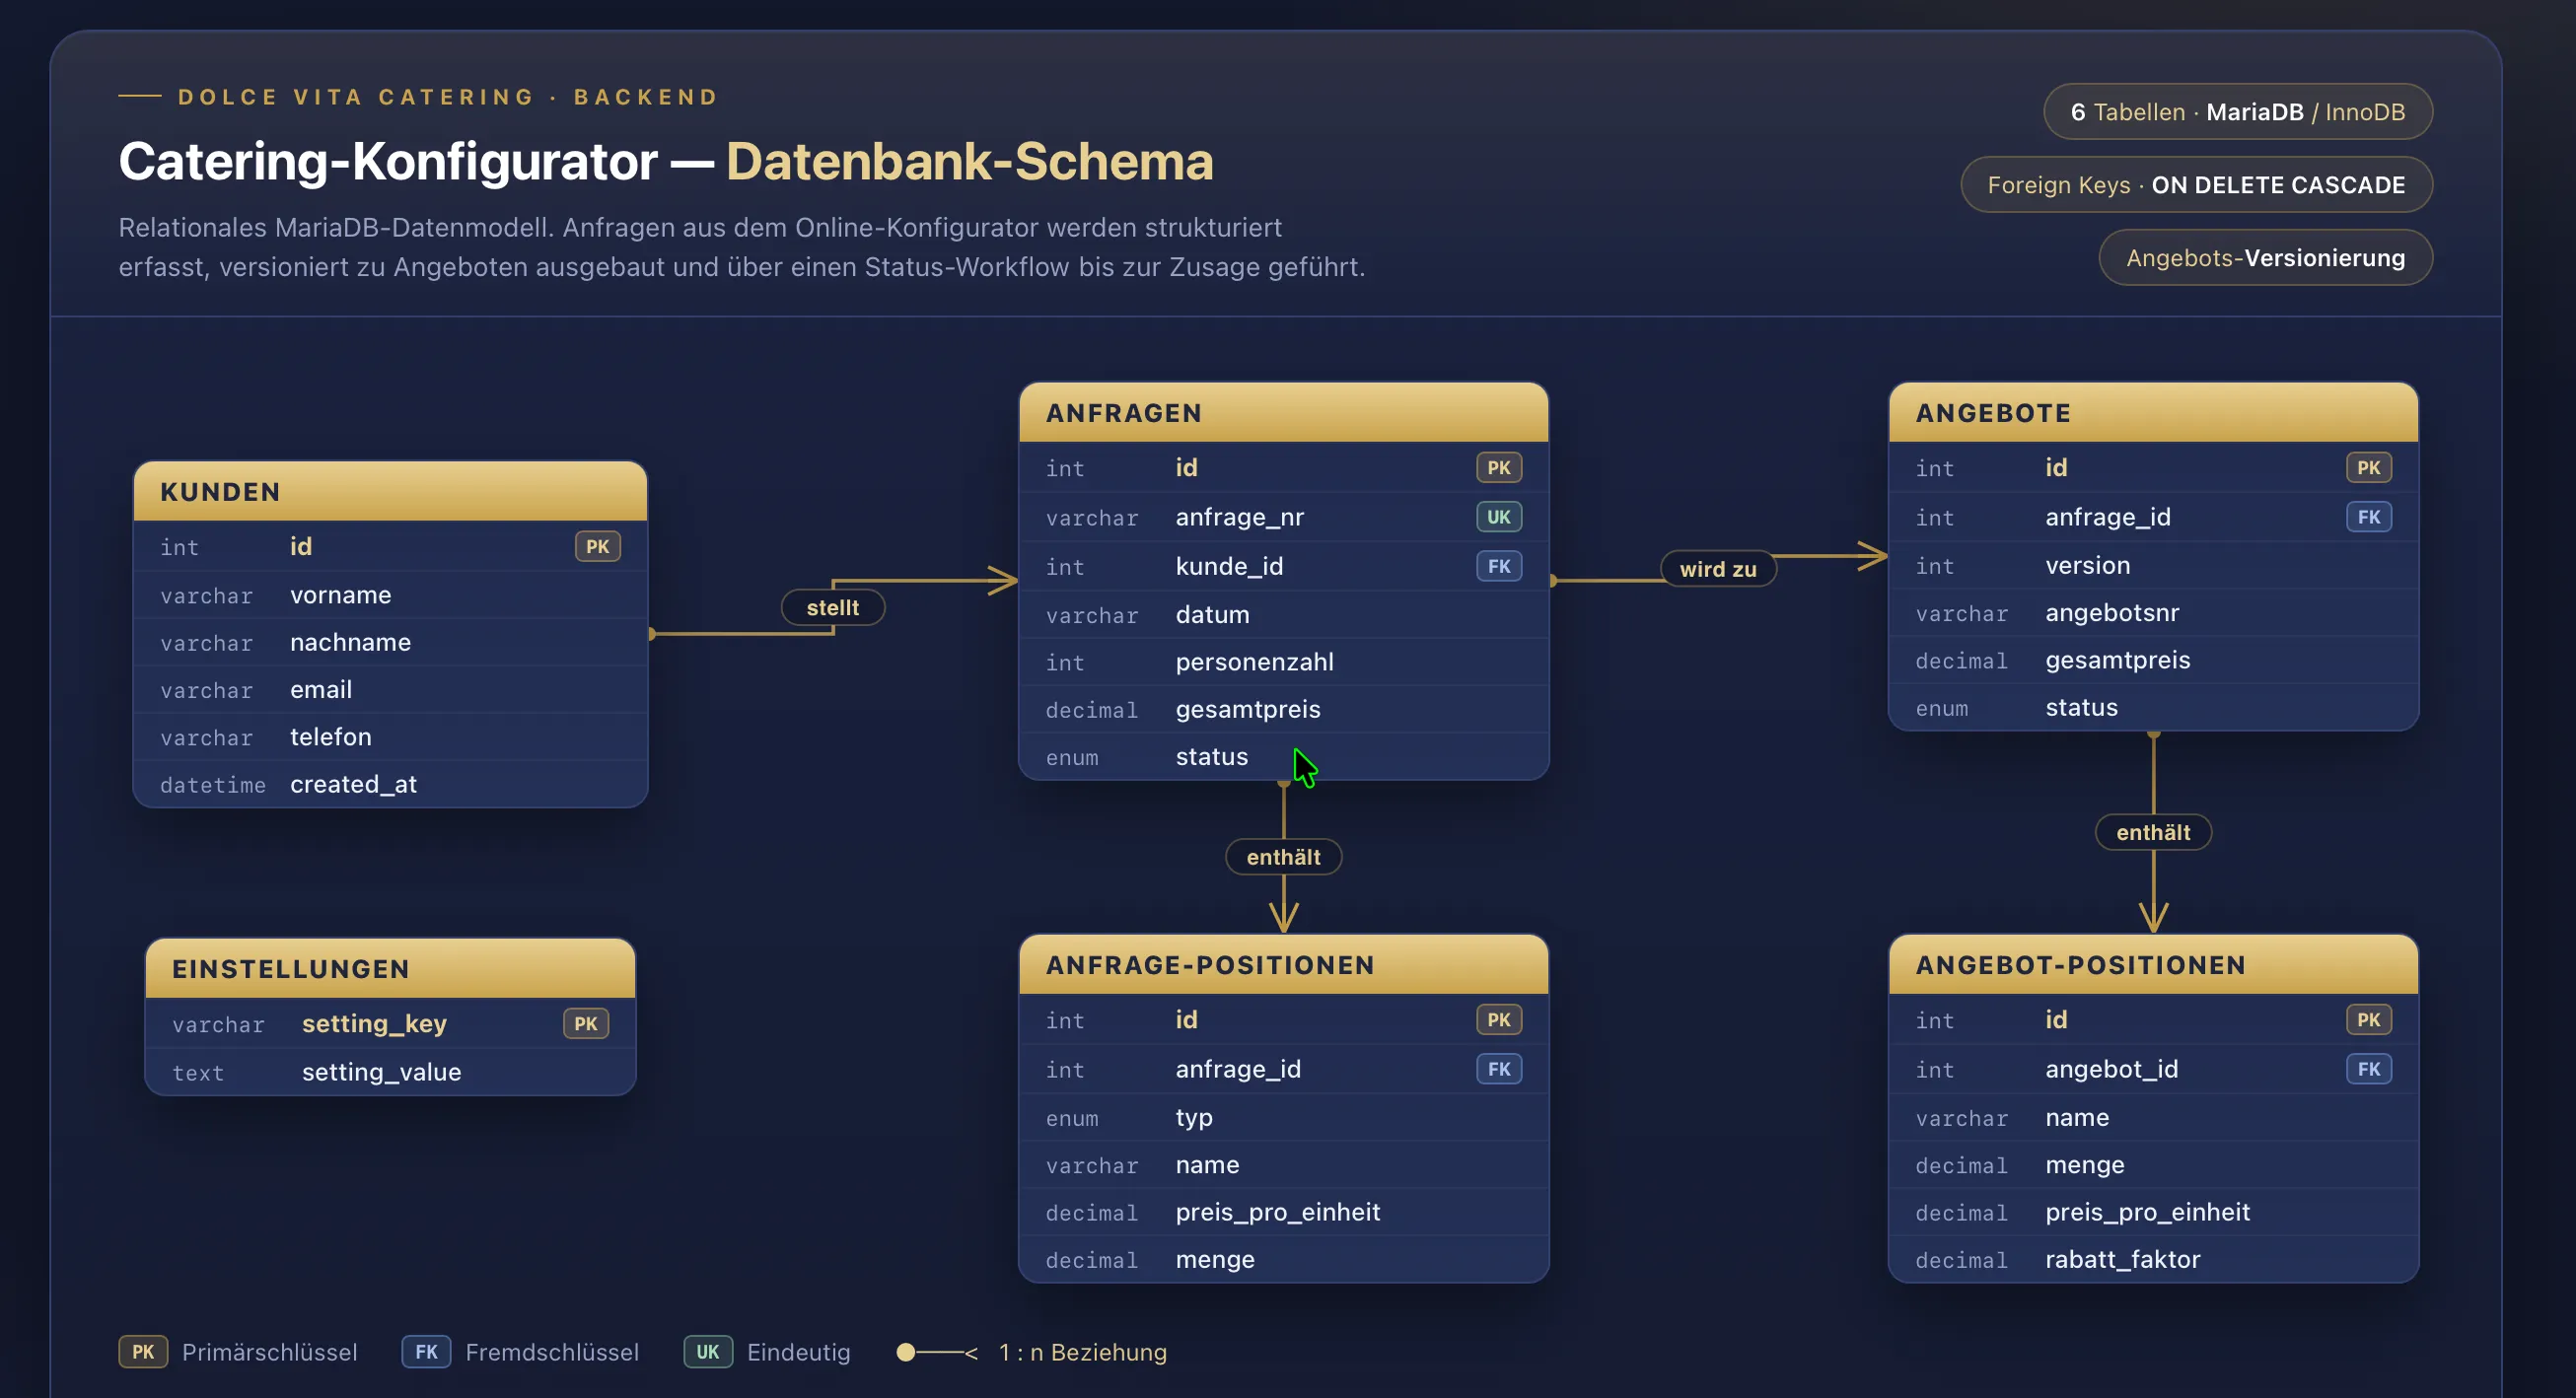2576x1398 pixels.
Task: Click the 'telefon' field in KUNDEN
Action: [390, 737]
